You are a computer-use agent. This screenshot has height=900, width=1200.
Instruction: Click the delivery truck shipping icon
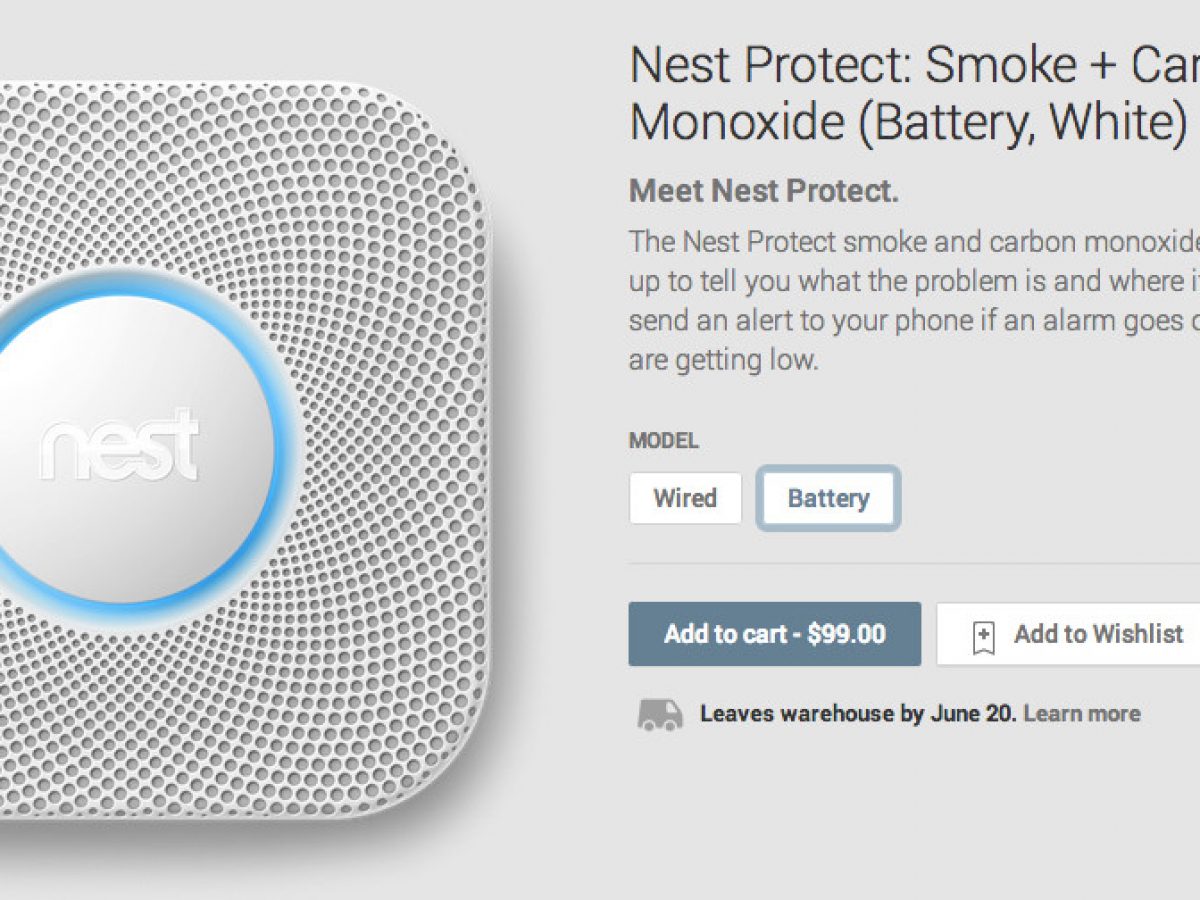(660, 714)
